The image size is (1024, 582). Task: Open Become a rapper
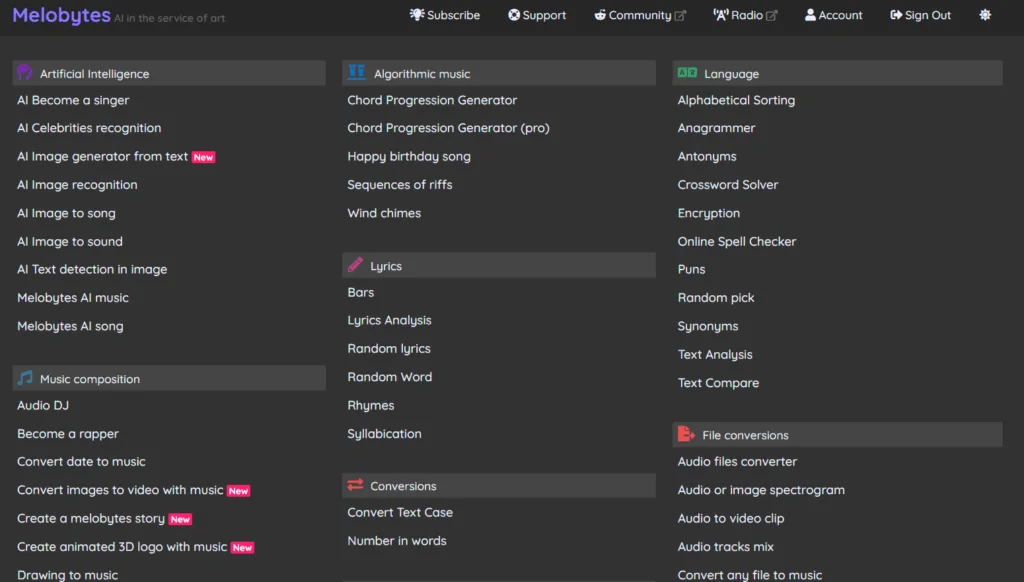click(68, 434)
